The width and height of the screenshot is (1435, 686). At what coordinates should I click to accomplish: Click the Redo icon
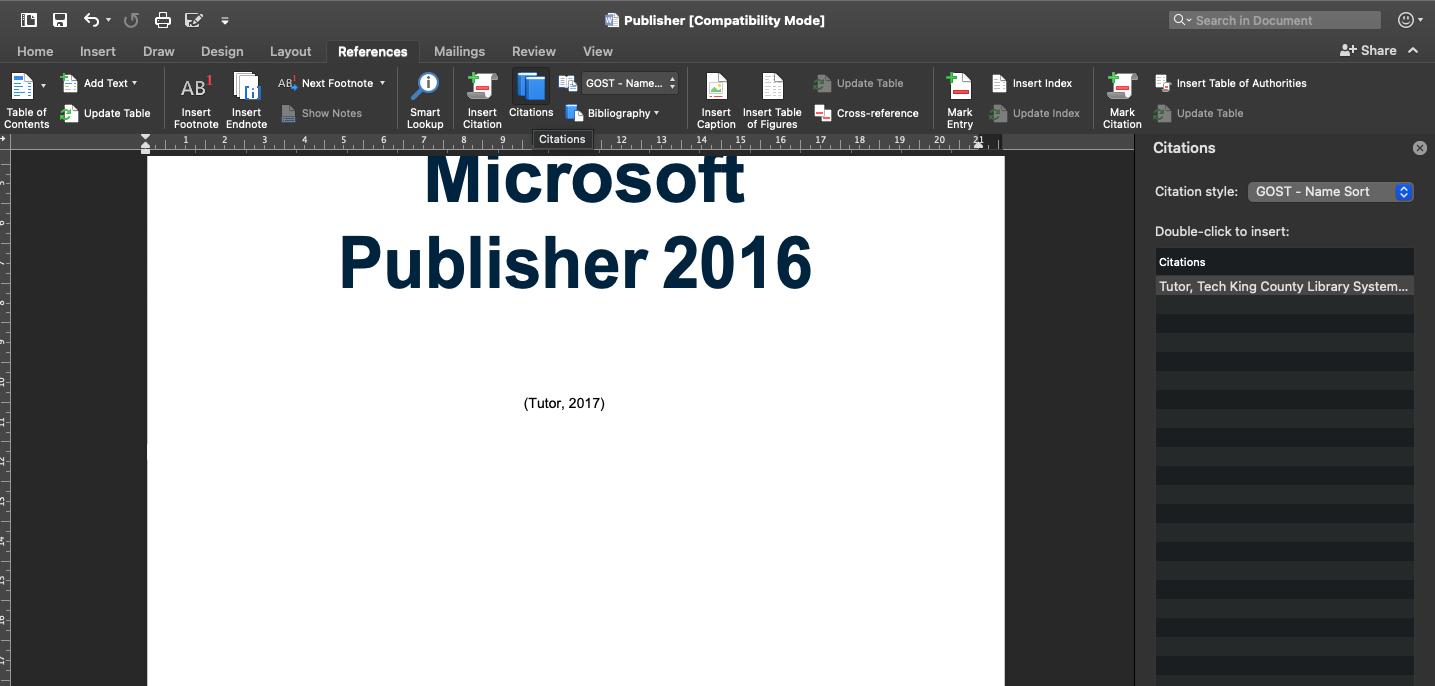point(131,20)
